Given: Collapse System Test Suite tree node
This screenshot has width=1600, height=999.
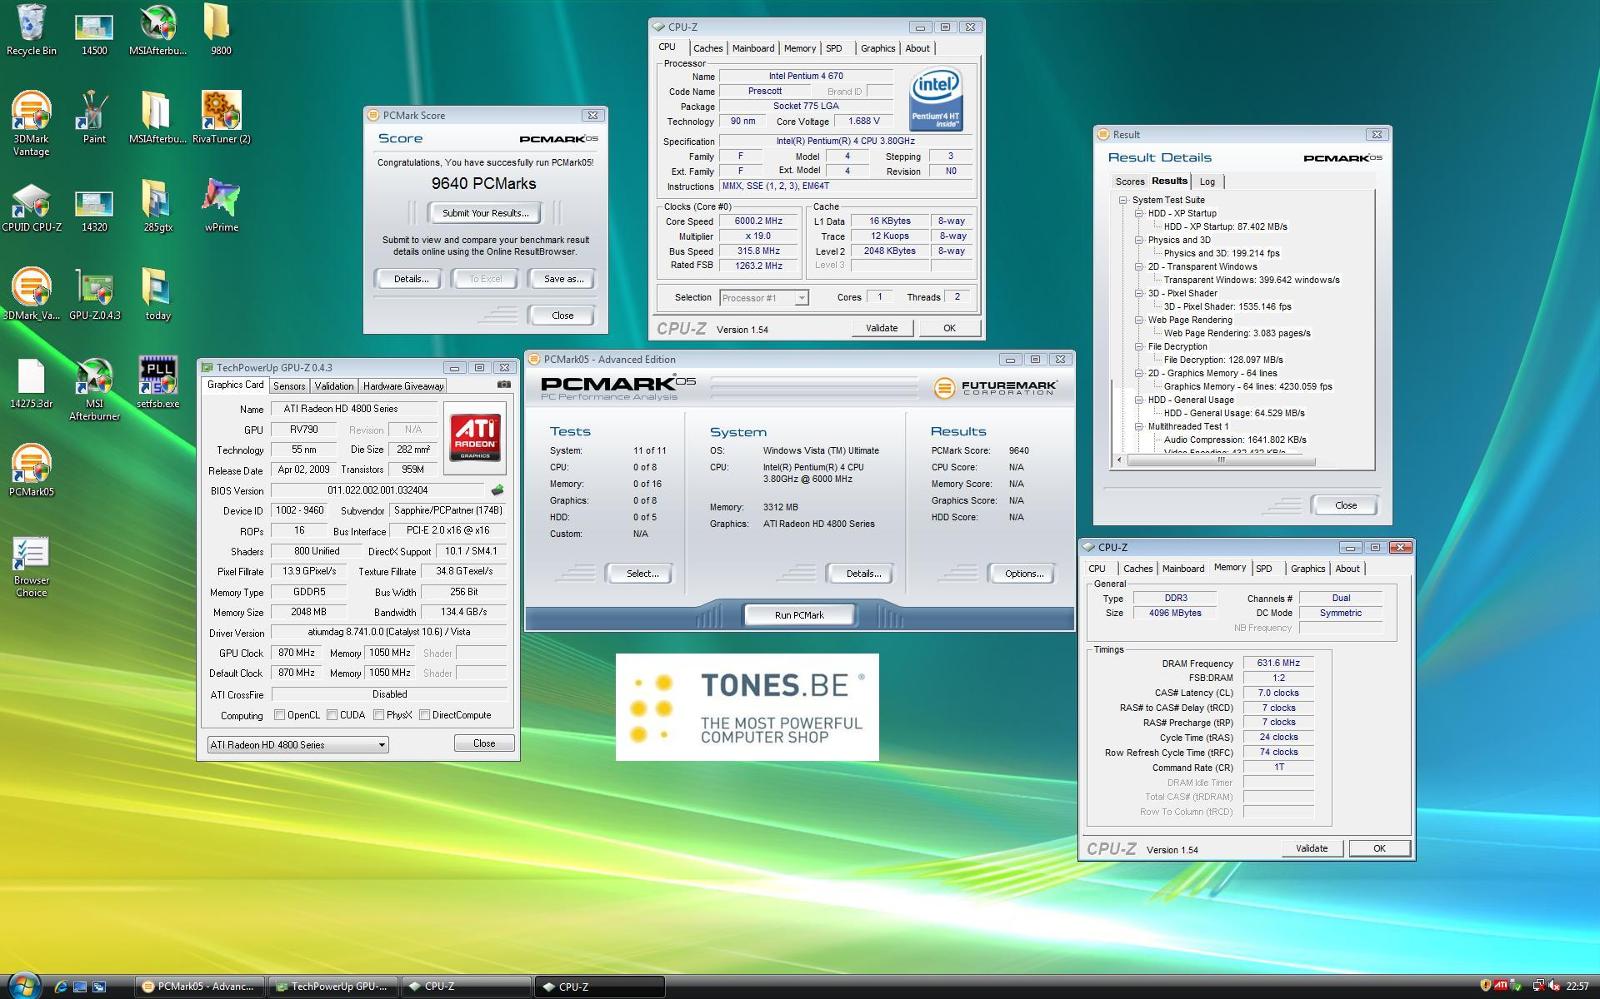Looking at the screenshot, I should point(1123,200).
